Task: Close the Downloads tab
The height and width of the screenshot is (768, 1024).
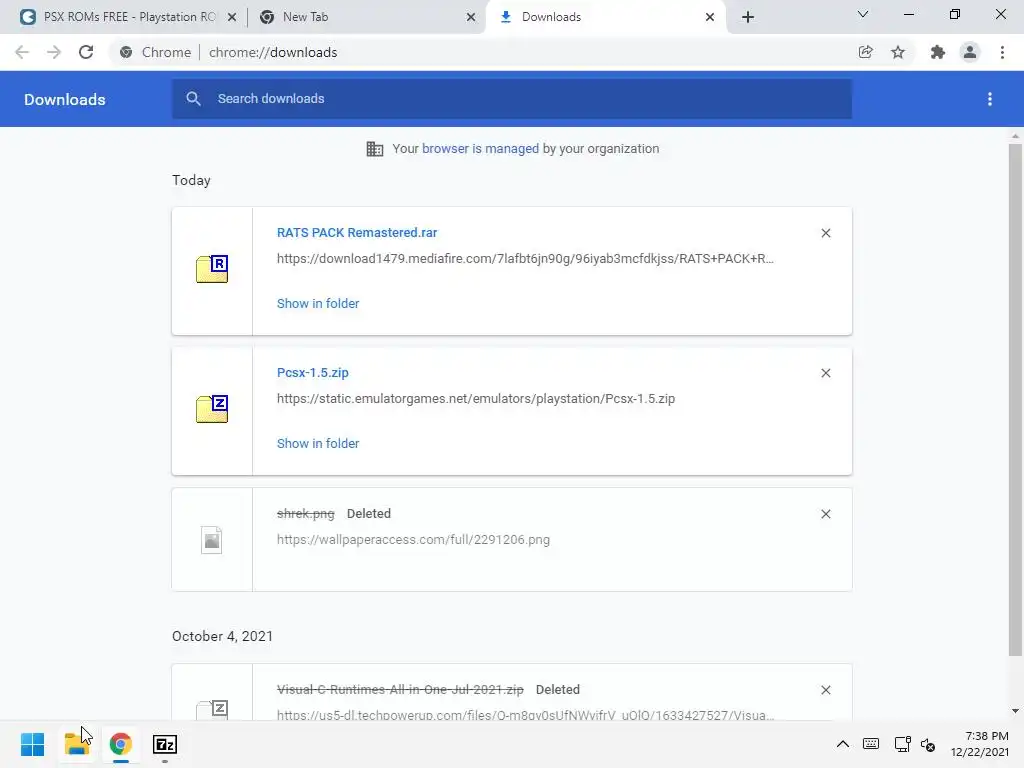Action: 710,17
